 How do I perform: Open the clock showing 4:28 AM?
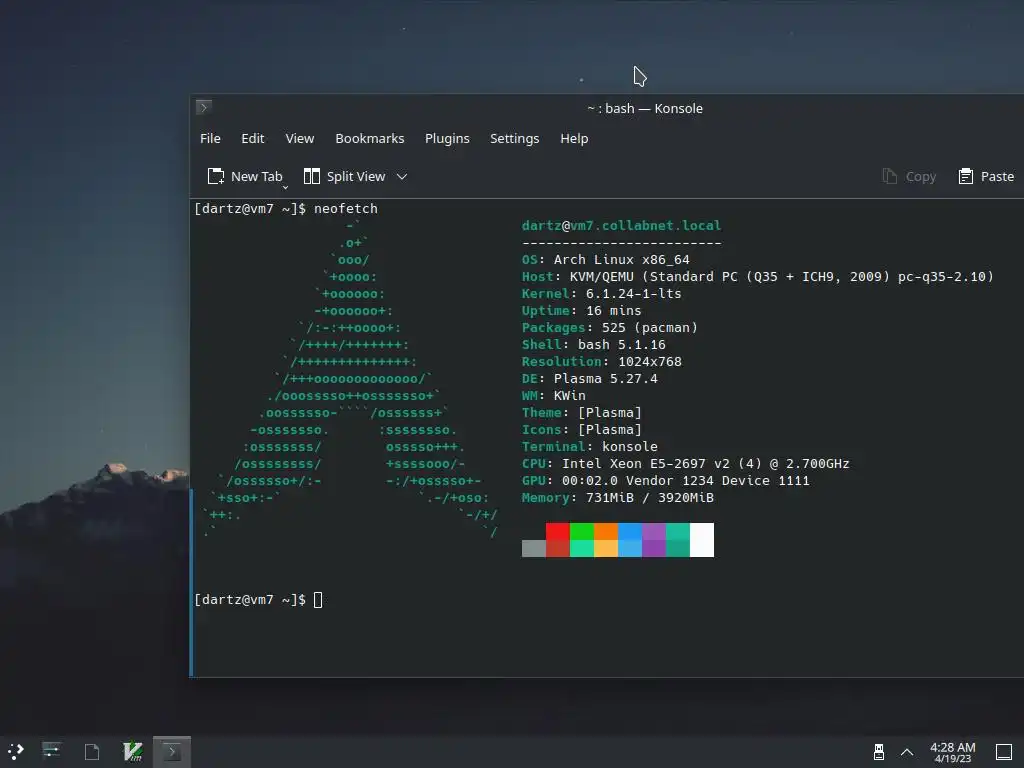pyautogui.click(x=953, y=752)
